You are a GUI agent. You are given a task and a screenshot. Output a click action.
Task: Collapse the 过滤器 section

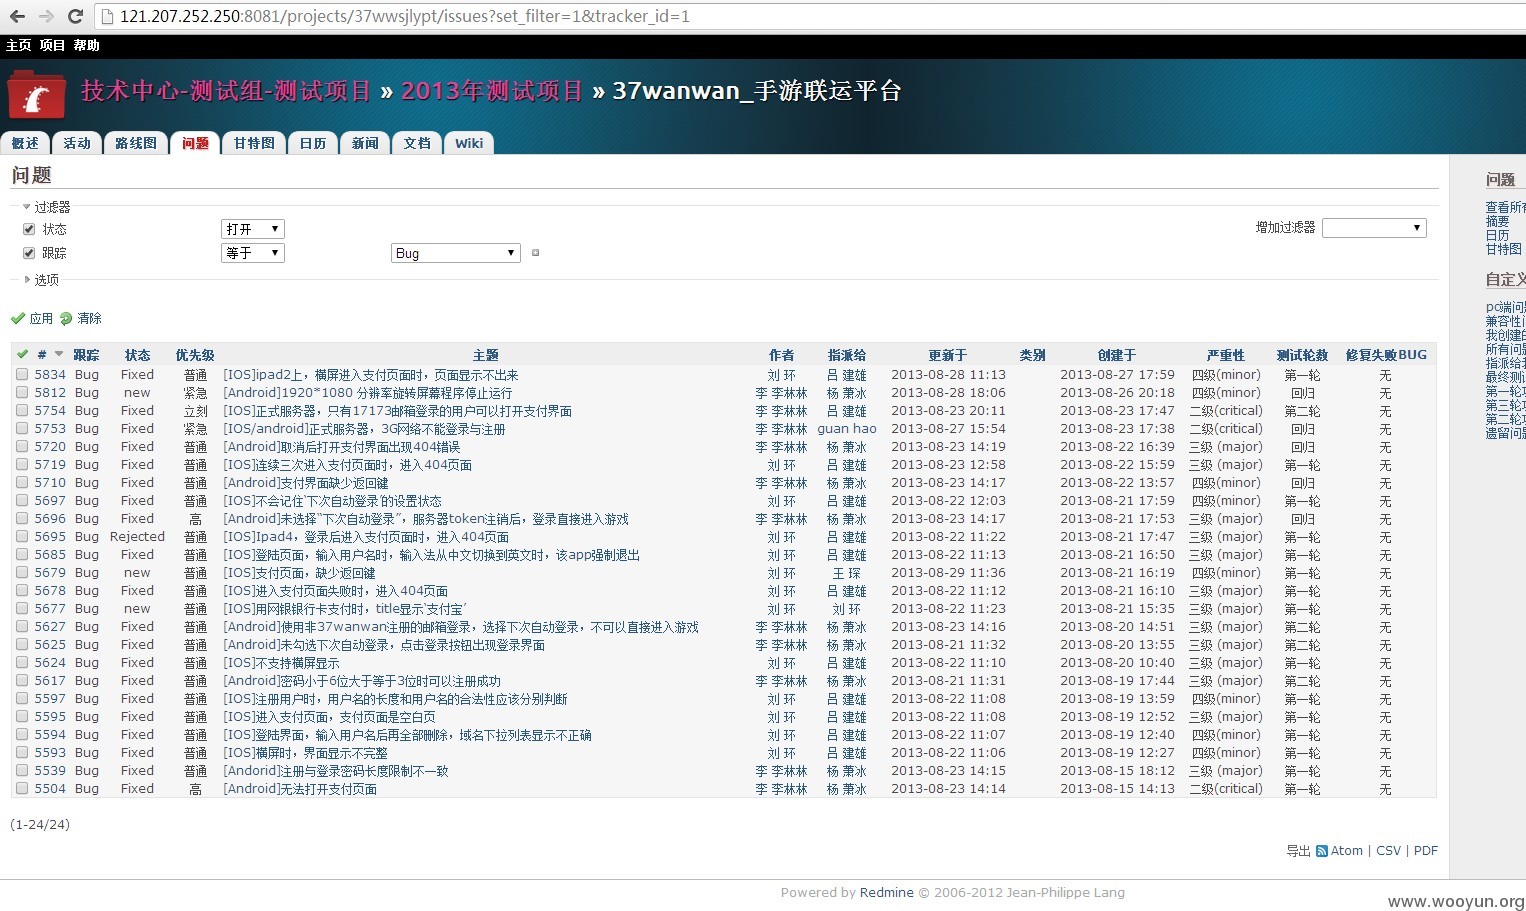coord(47,207)
